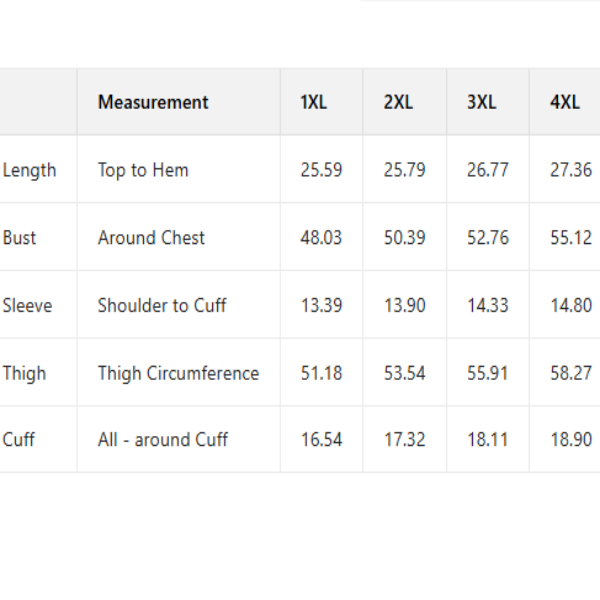Click the Shoulder to Cuff cell
Screen dimensions: 600x600
[x=162, y=305]
